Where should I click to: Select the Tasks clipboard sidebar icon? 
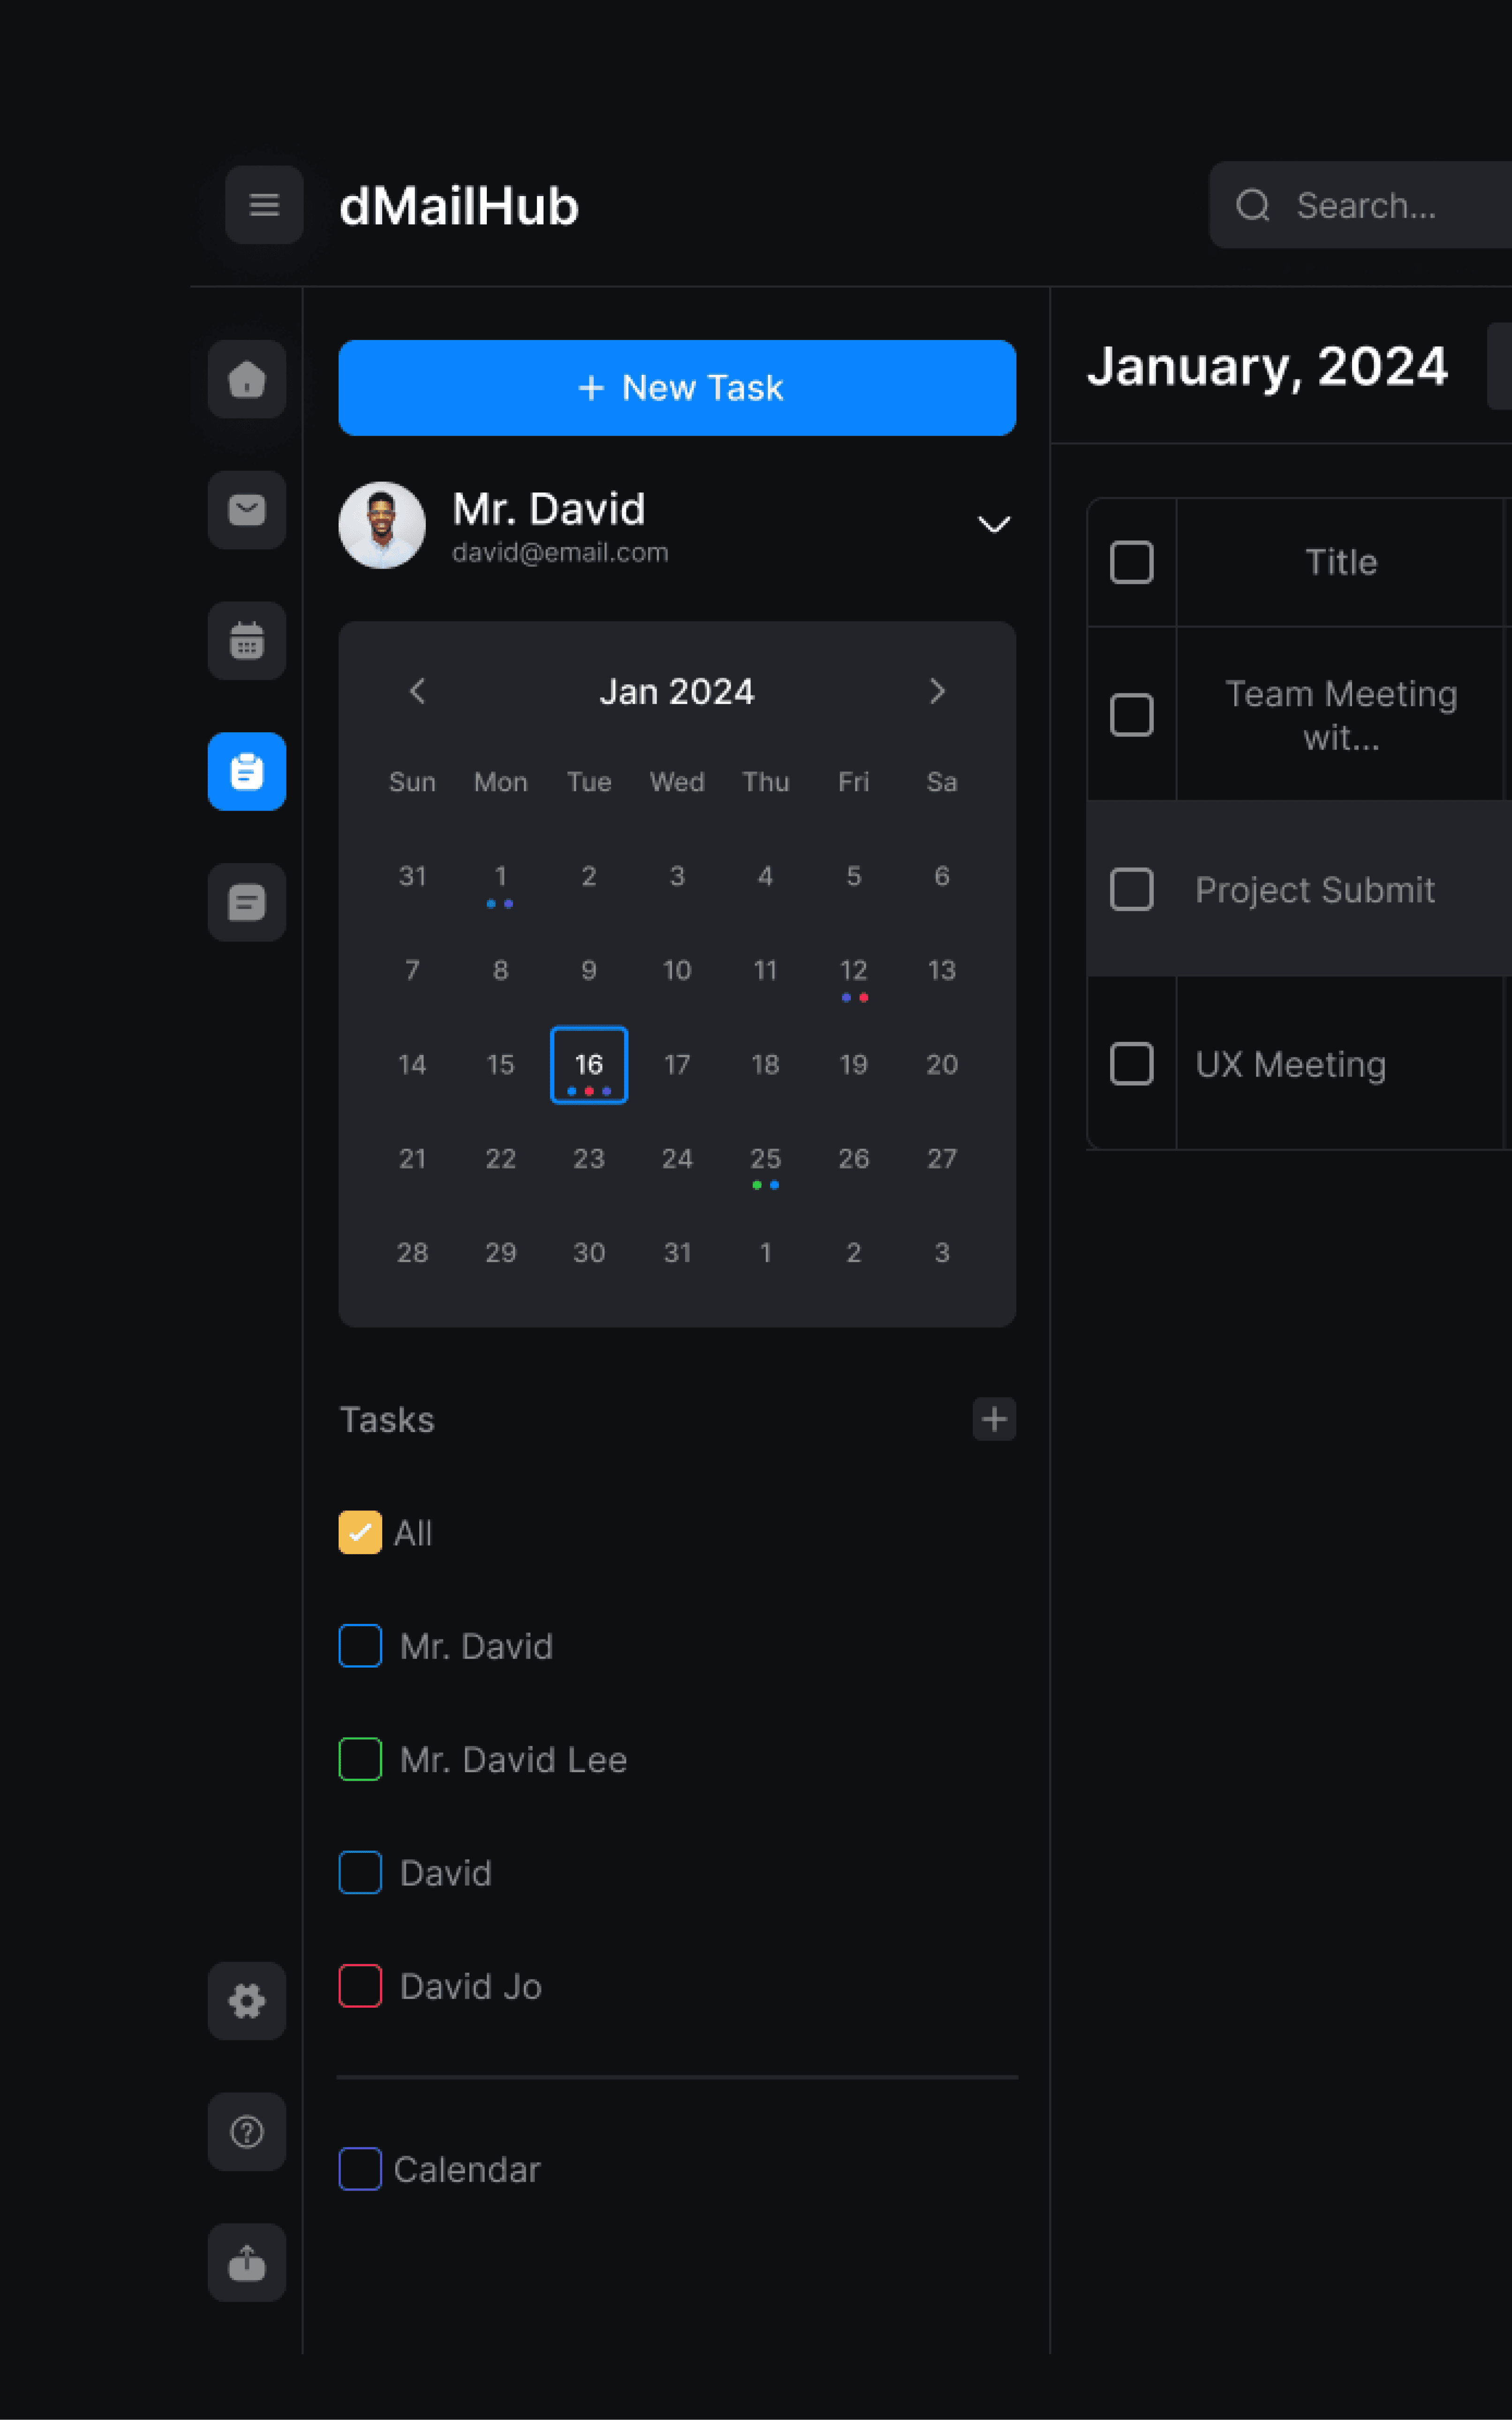tap(247, 772)
